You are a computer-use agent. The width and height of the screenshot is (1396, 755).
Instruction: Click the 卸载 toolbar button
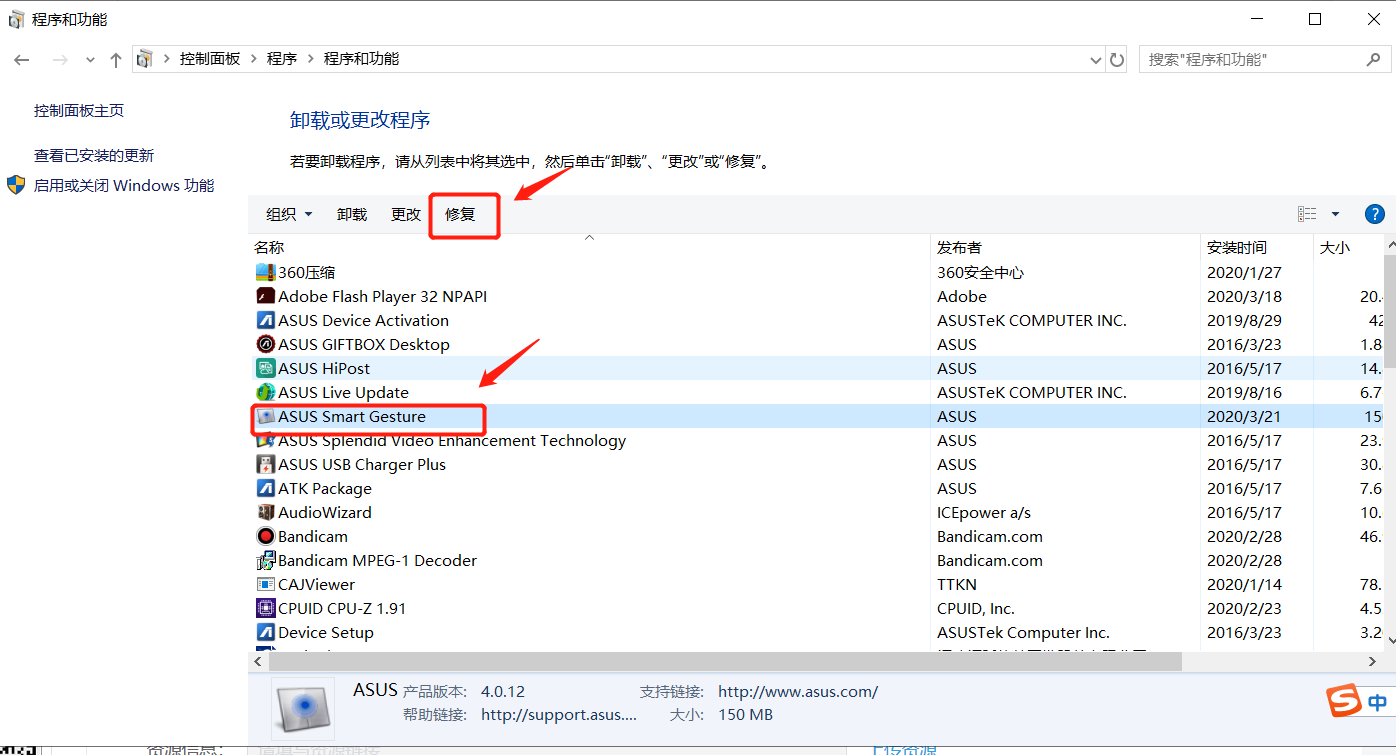[x=352, y=214]
